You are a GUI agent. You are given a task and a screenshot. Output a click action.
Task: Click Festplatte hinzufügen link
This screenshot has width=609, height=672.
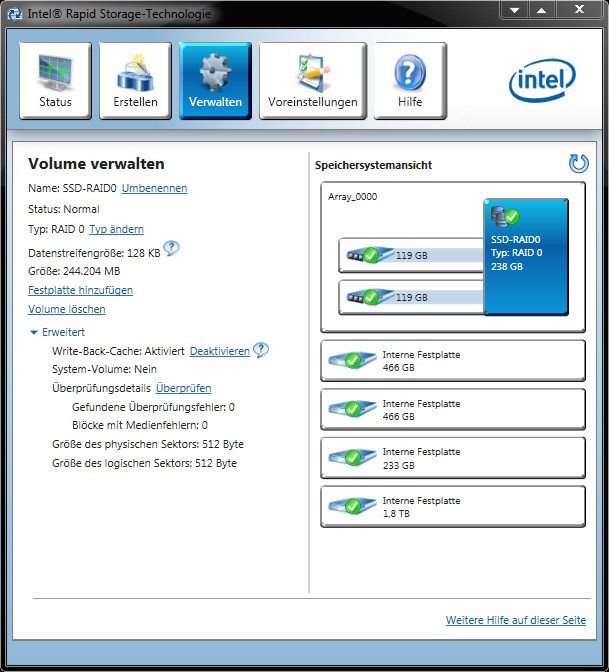point(81,290)
